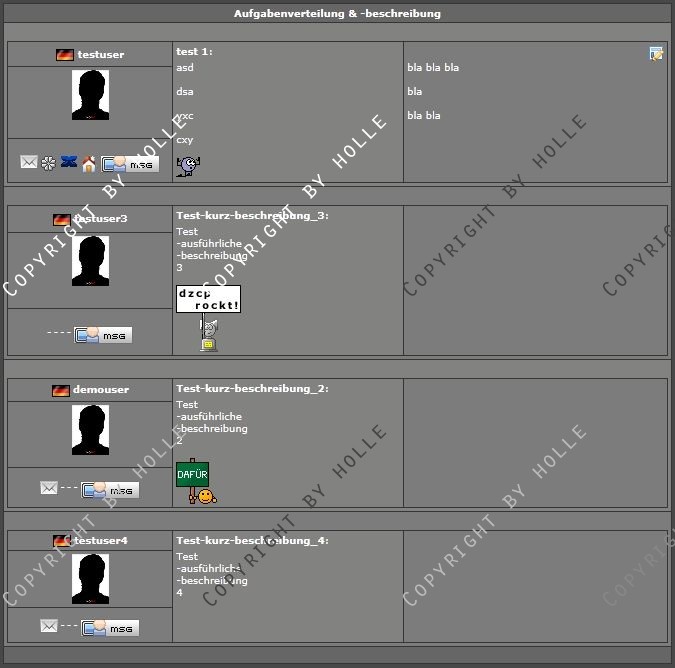Click demouser's silhouette avatar picture

[x=90, y=430]
